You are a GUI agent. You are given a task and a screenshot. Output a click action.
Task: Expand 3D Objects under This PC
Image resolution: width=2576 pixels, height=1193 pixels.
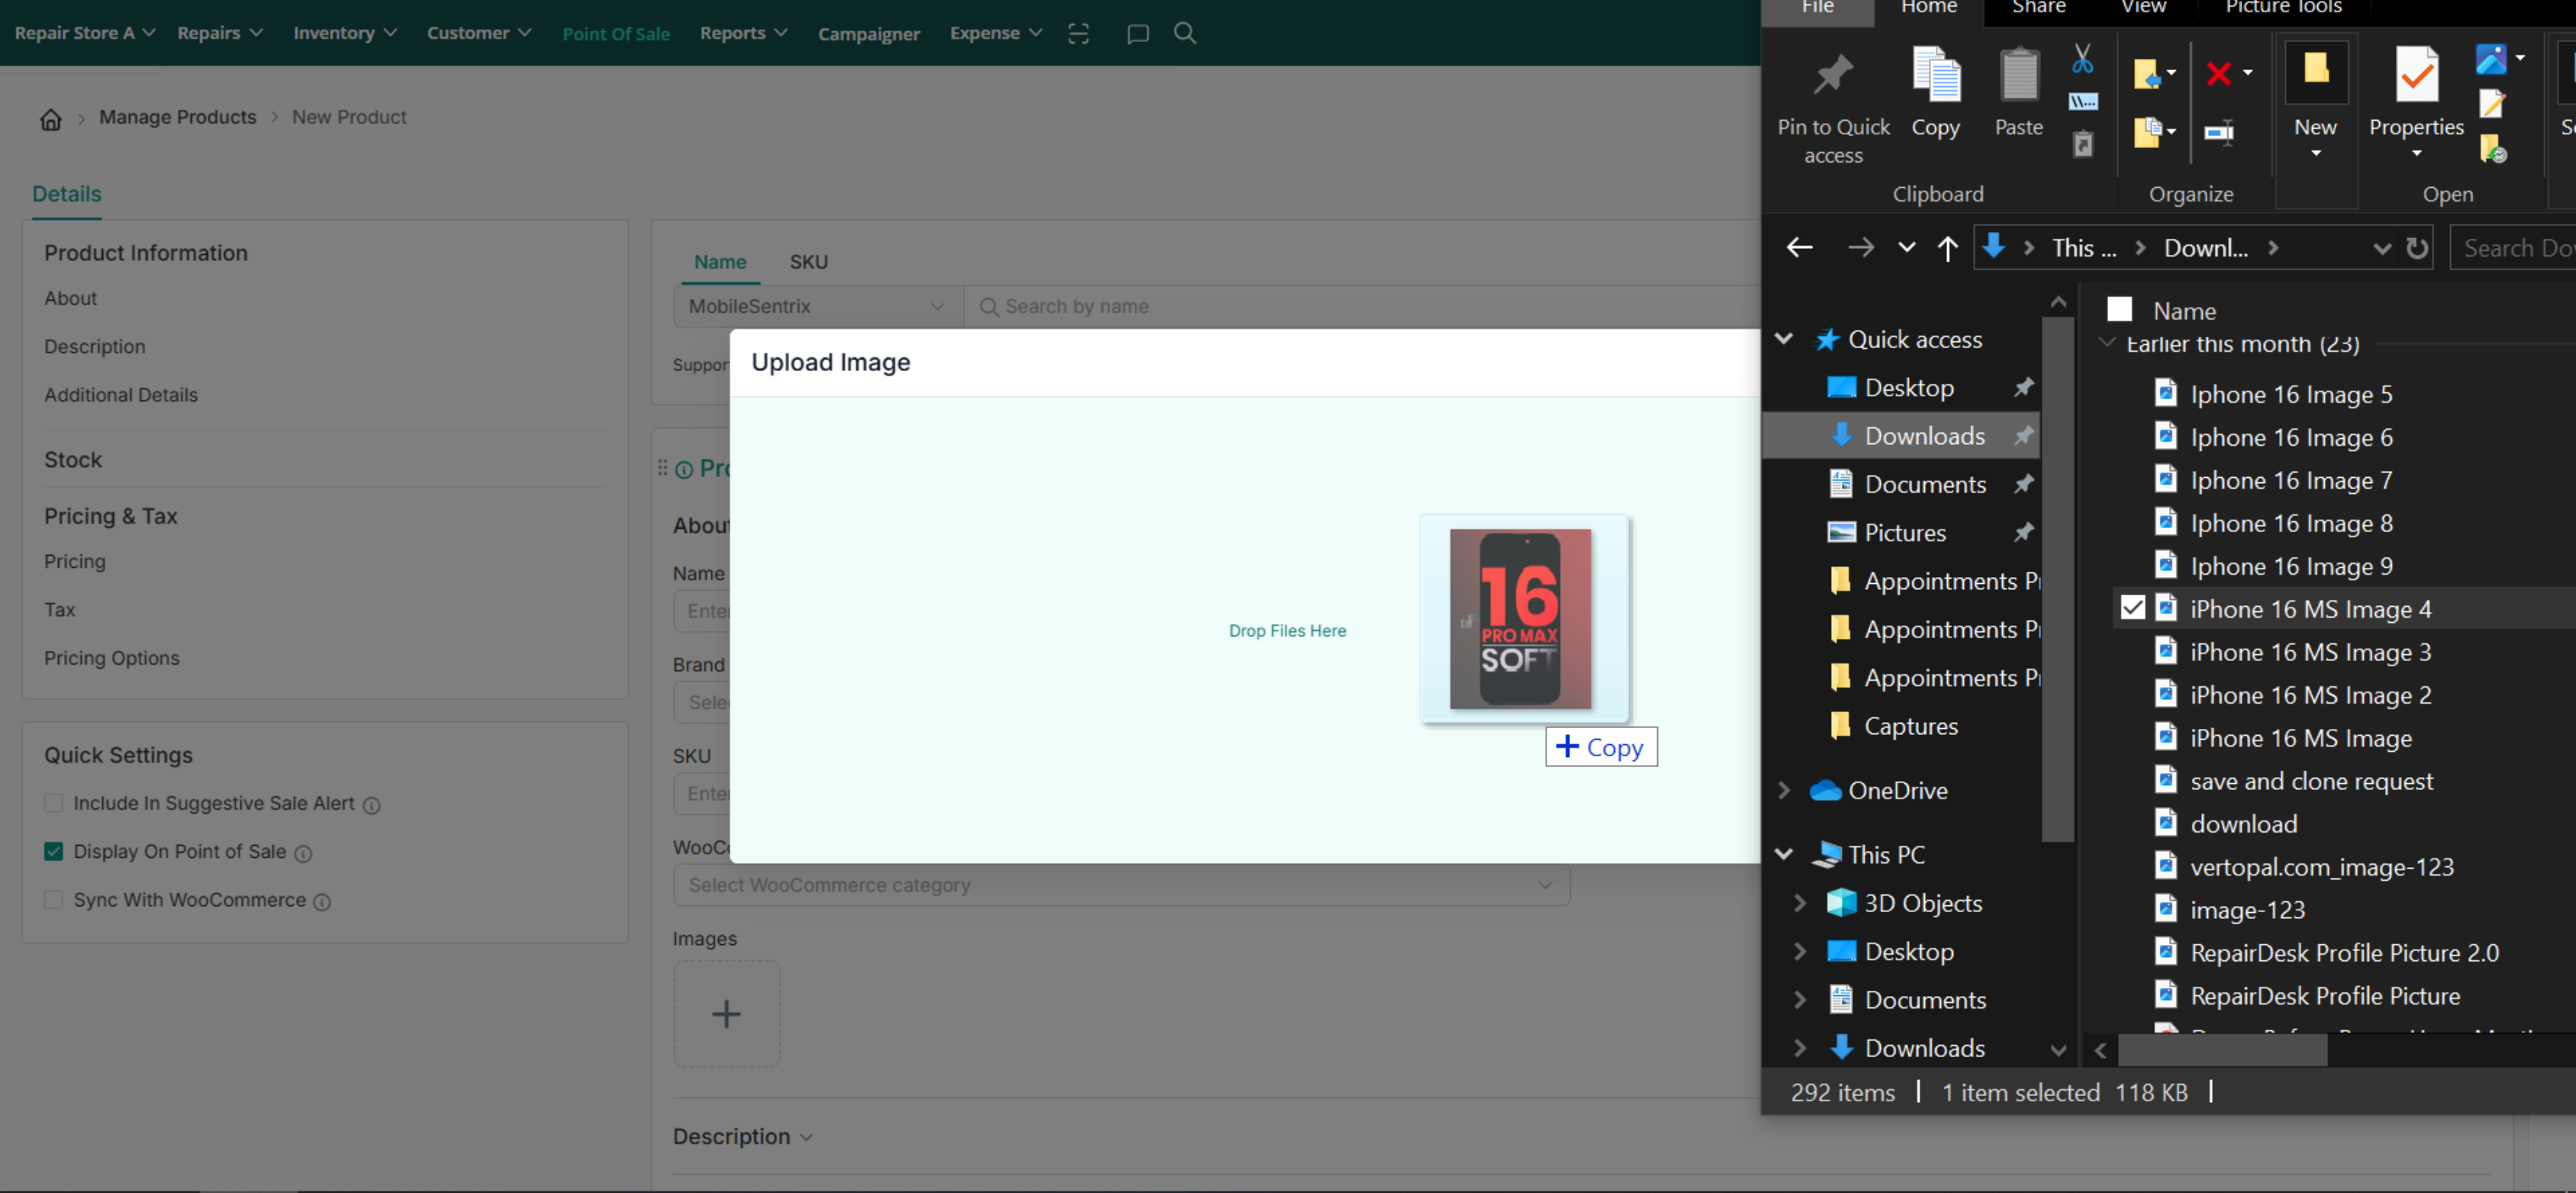coord(1799,903)
